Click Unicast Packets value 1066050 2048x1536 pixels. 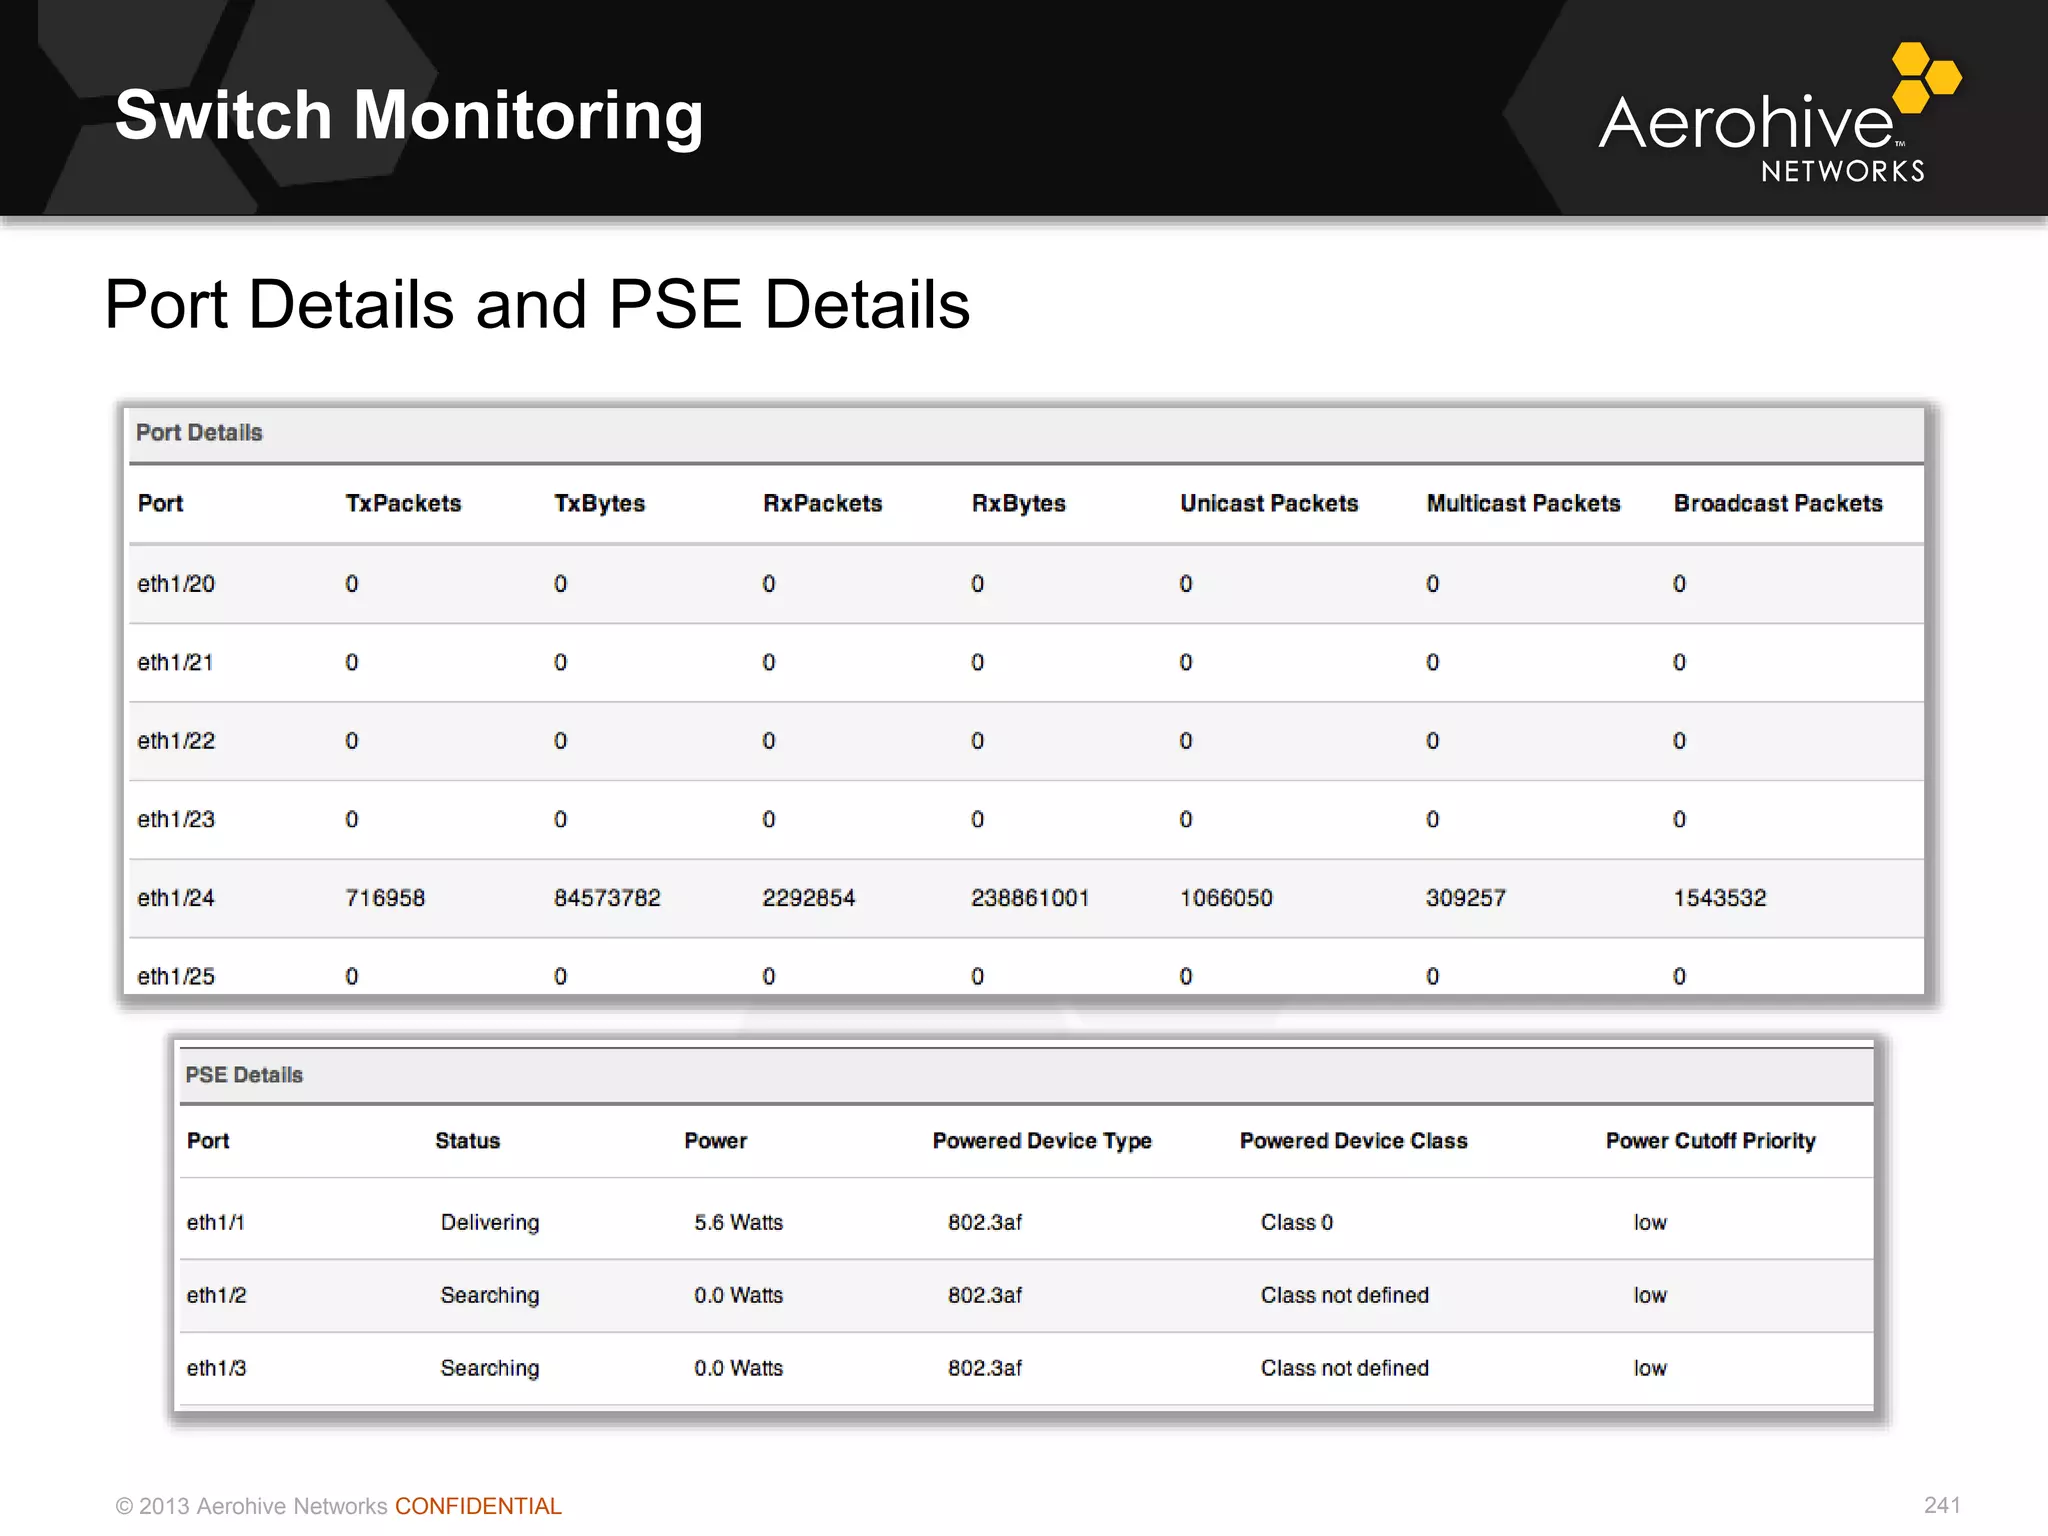pyautogui.click(x=1226, y=898)
